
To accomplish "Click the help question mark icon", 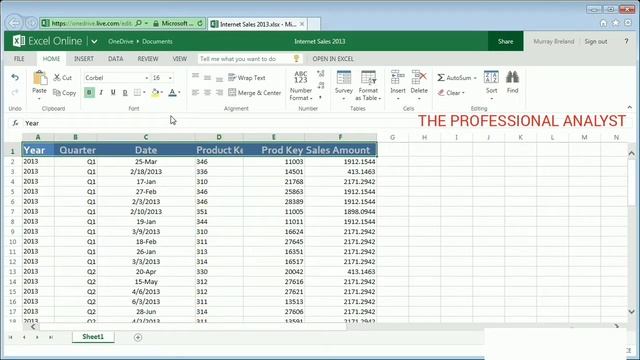I will pos(626,41).
